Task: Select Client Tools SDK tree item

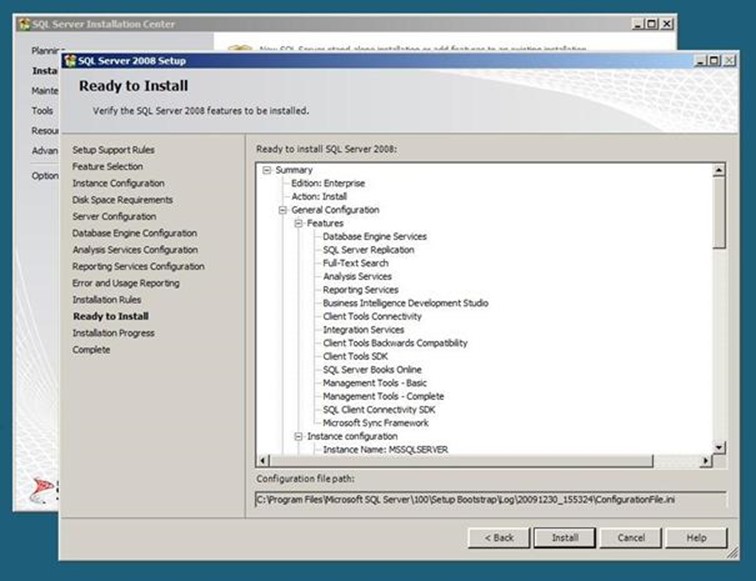Action: pyautogui.click(x=355, y=356)
